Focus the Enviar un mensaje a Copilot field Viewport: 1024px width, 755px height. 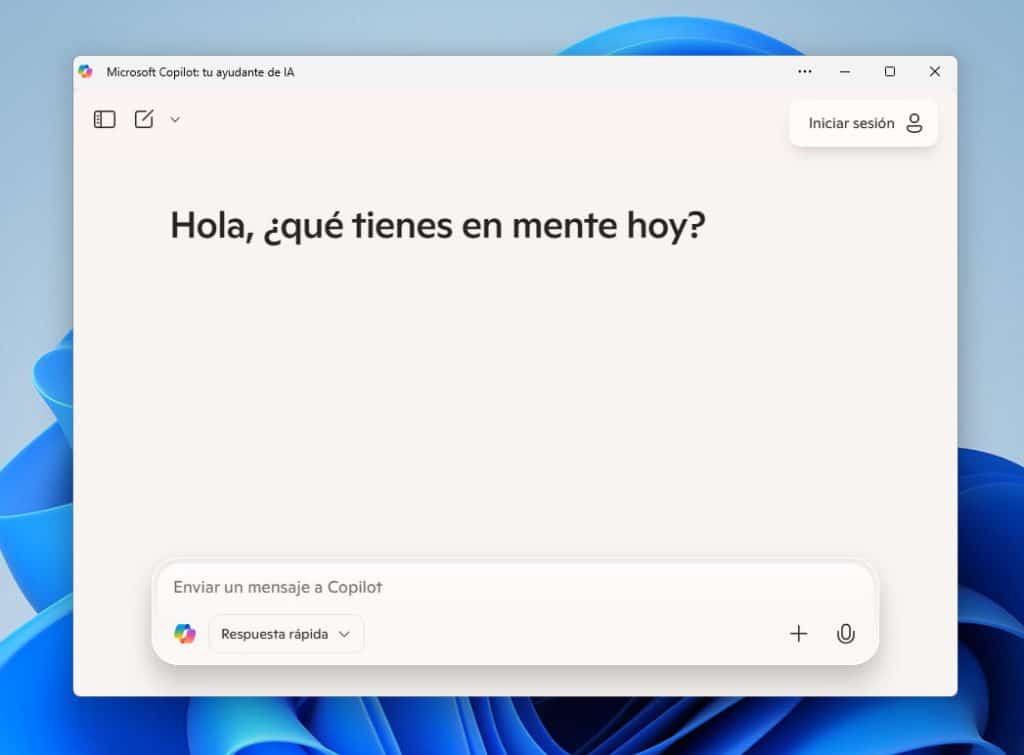click(515, 587)
